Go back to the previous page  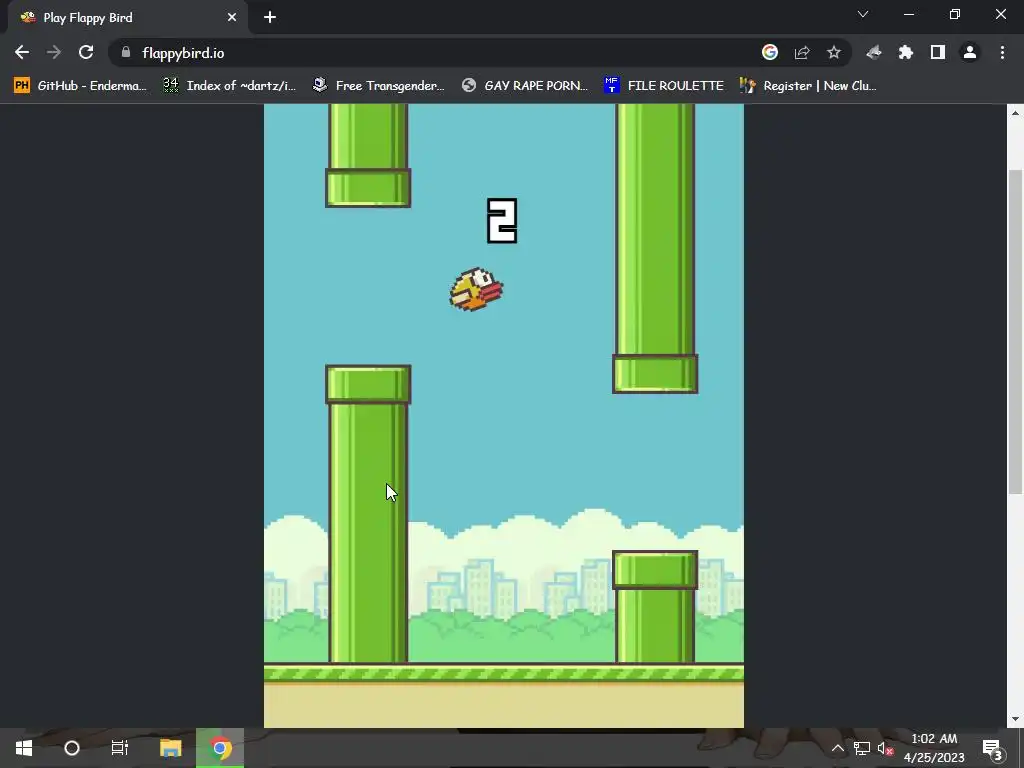(x=22, y=52)
